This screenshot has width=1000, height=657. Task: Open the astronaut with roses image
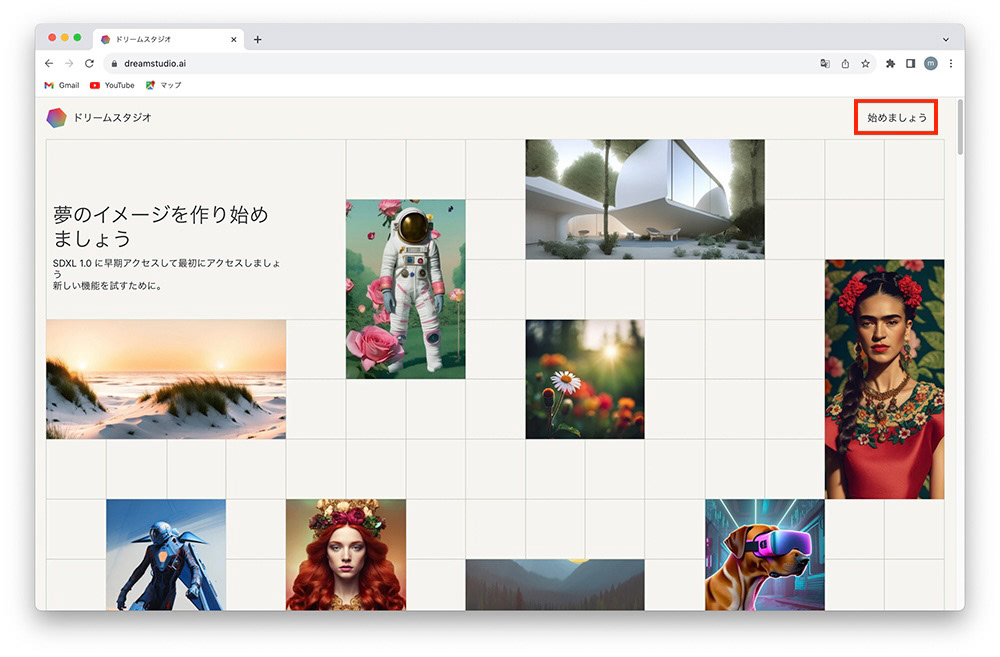[x=406, y=289]
